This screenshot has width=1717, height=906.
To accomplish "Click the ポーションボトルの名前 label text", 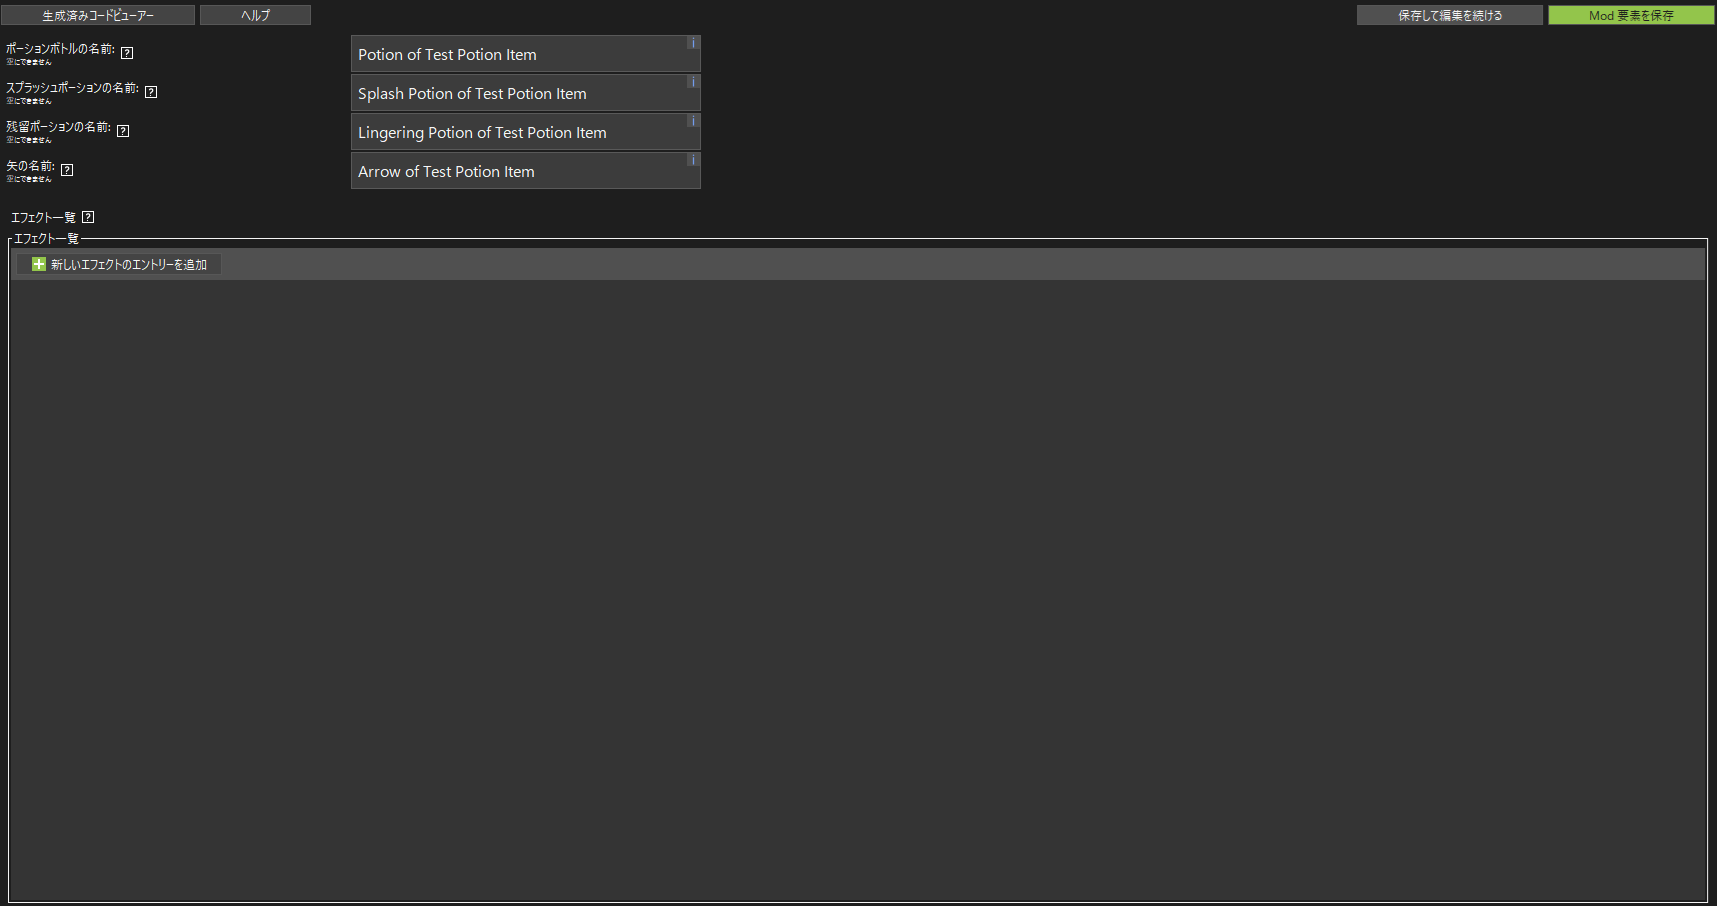I will click(x=60, y=49).
